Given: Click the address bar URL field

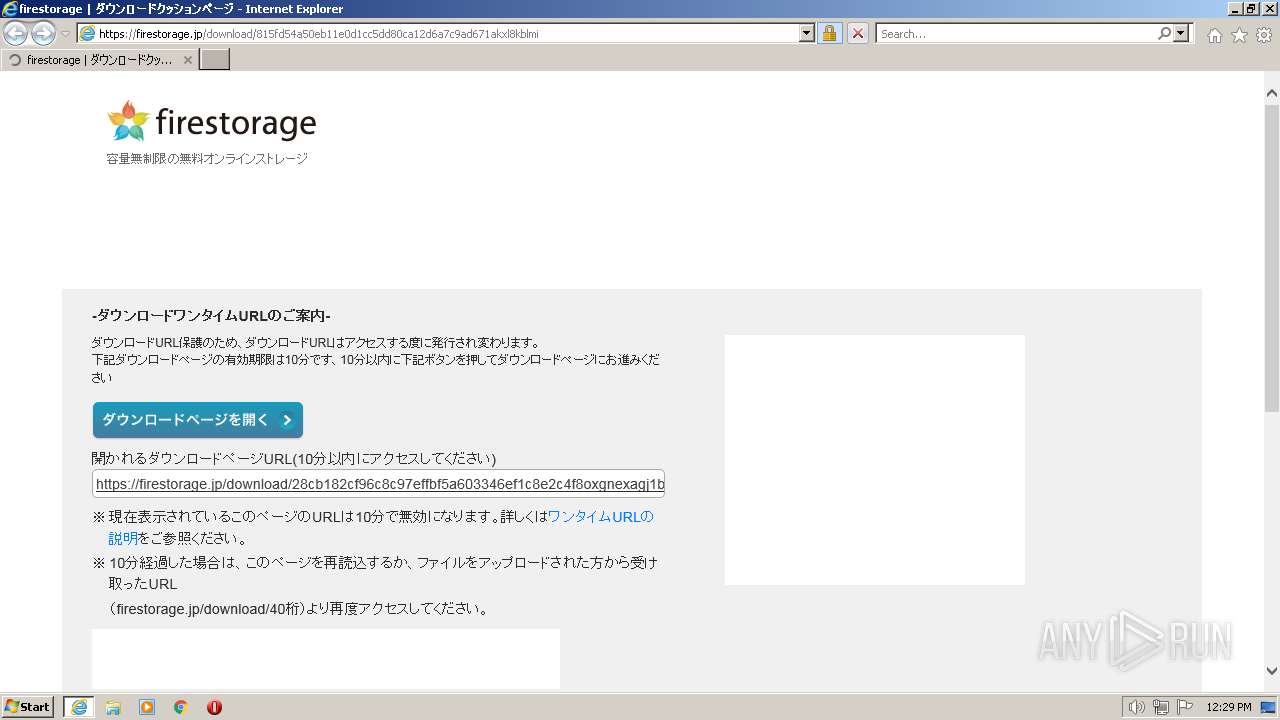Looking at the screenshot, I should (438, 33).
